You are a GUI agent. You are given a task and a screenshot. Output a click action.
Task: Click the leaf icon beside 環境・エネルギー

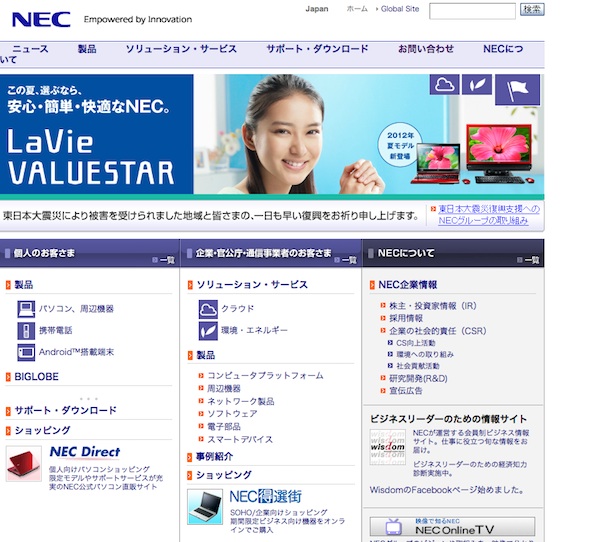[208, 331]
